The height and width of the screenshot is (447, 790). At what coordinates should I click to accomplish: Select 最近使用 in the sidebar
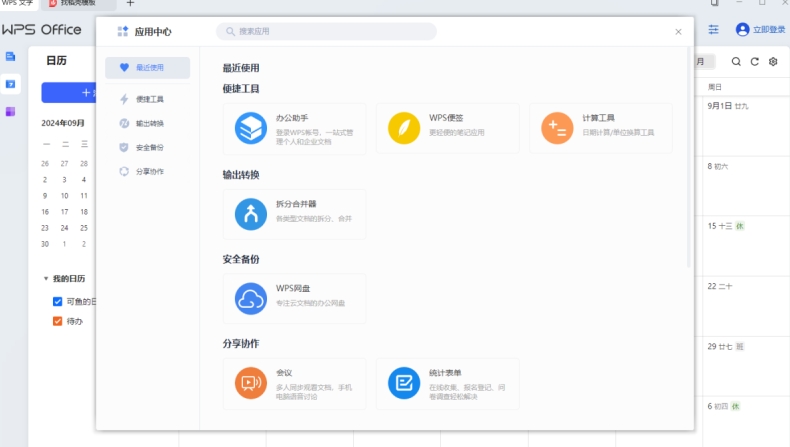(148, 68)
